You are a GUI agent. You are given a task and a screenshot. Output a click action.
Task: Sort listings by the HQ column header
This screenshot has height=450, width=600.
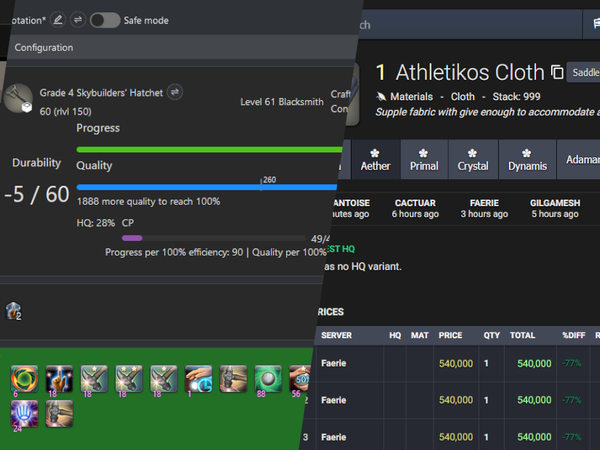pos(395,335)
